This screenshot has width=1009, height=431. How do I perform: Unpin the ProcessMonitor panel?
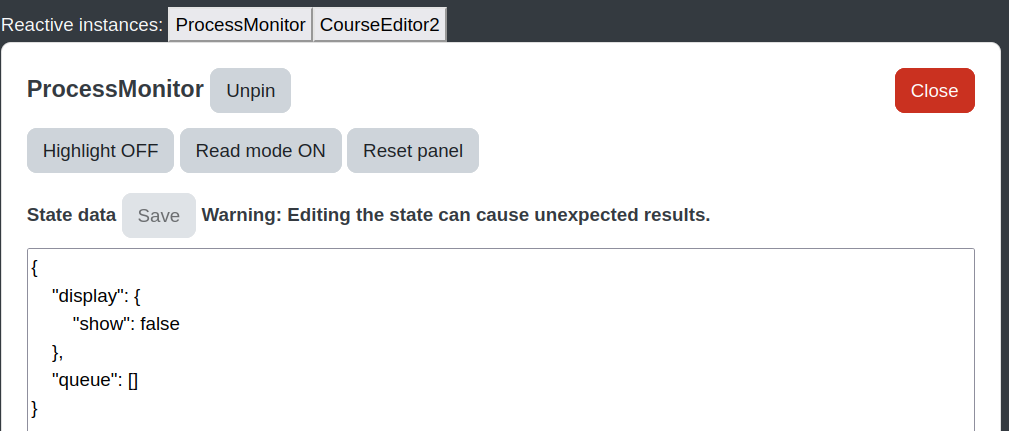coord(250,91)
